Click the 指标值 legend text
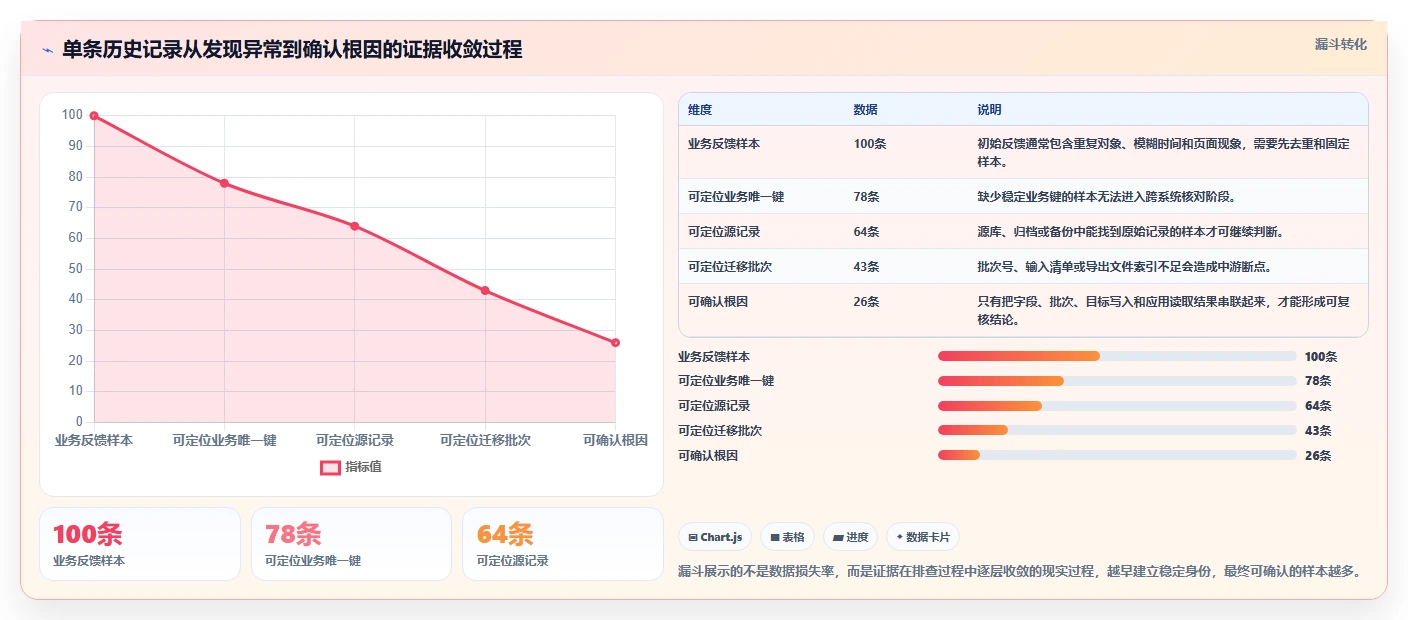The height and width of the screenshot is (620, 1408). pyautogui.click(x=364, y=467)
